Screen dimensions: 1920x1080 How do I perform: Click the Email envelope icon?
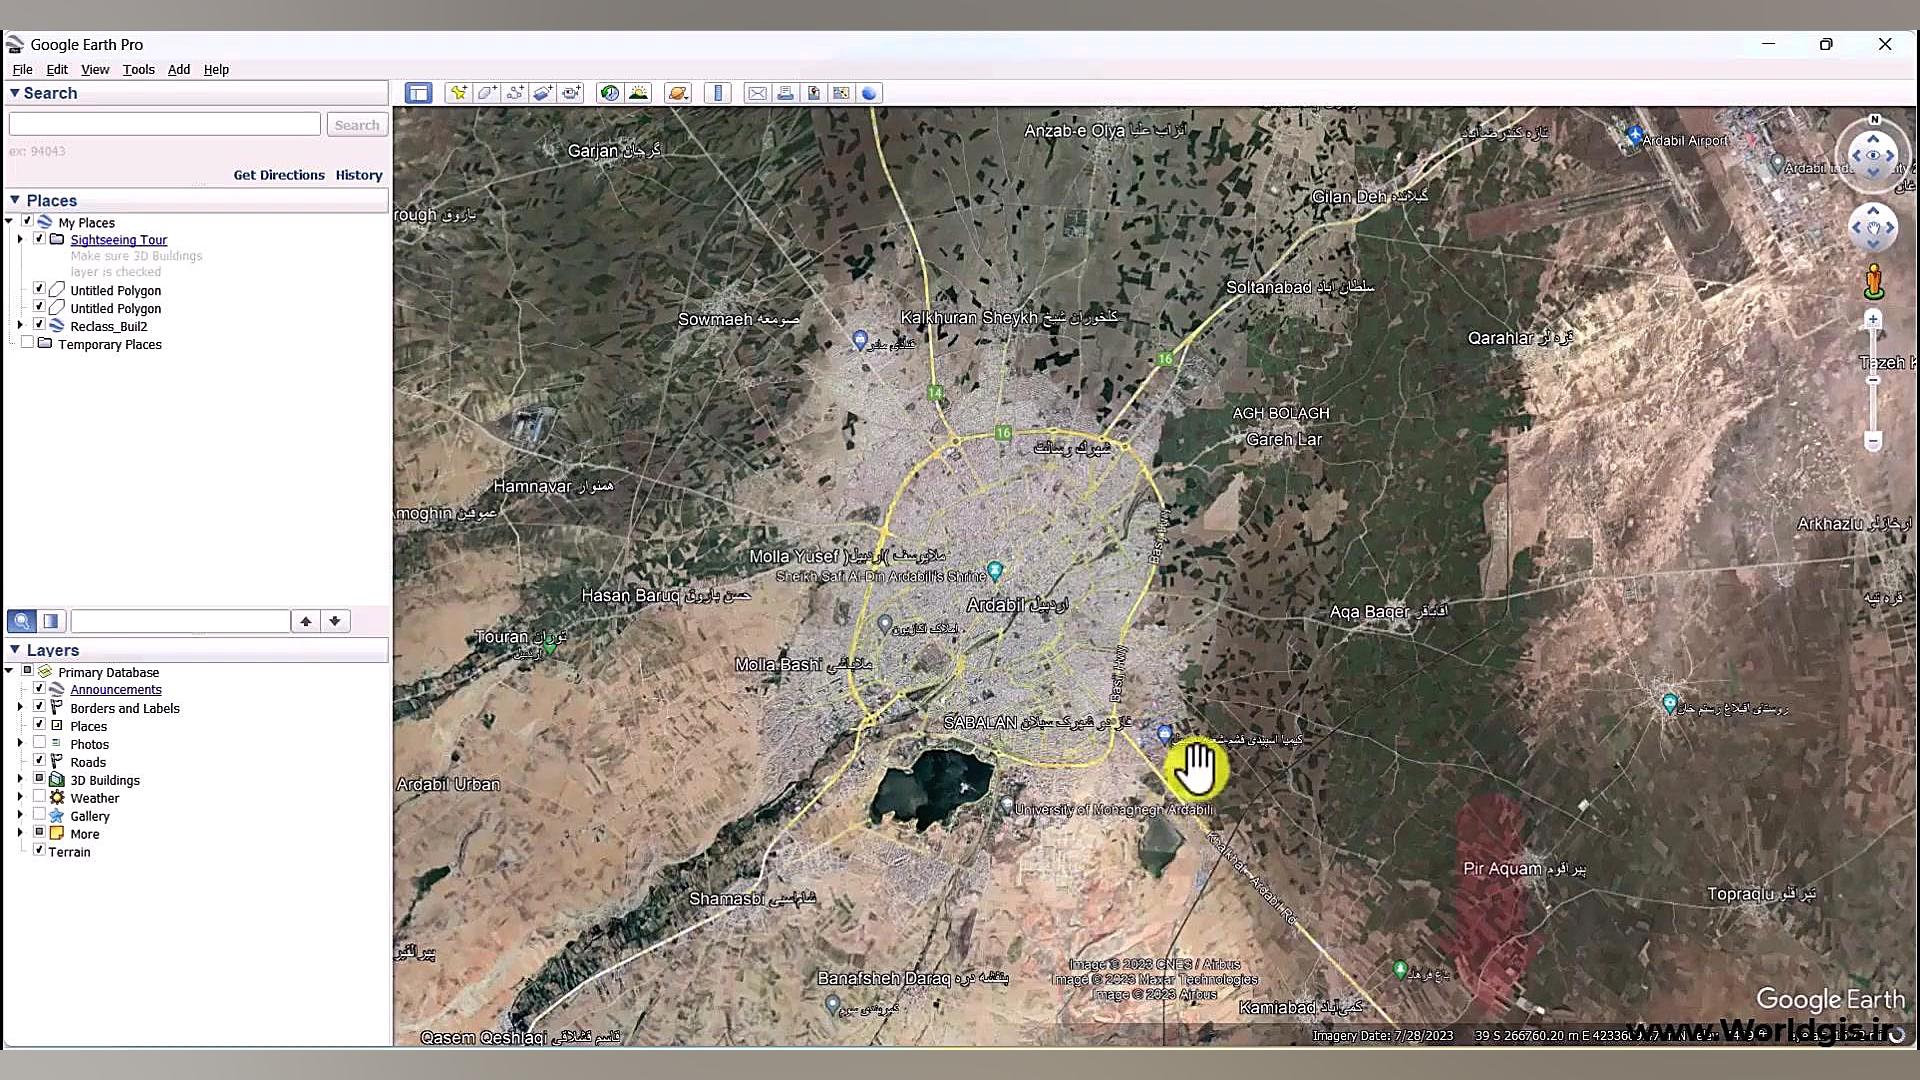click(757, 93)
